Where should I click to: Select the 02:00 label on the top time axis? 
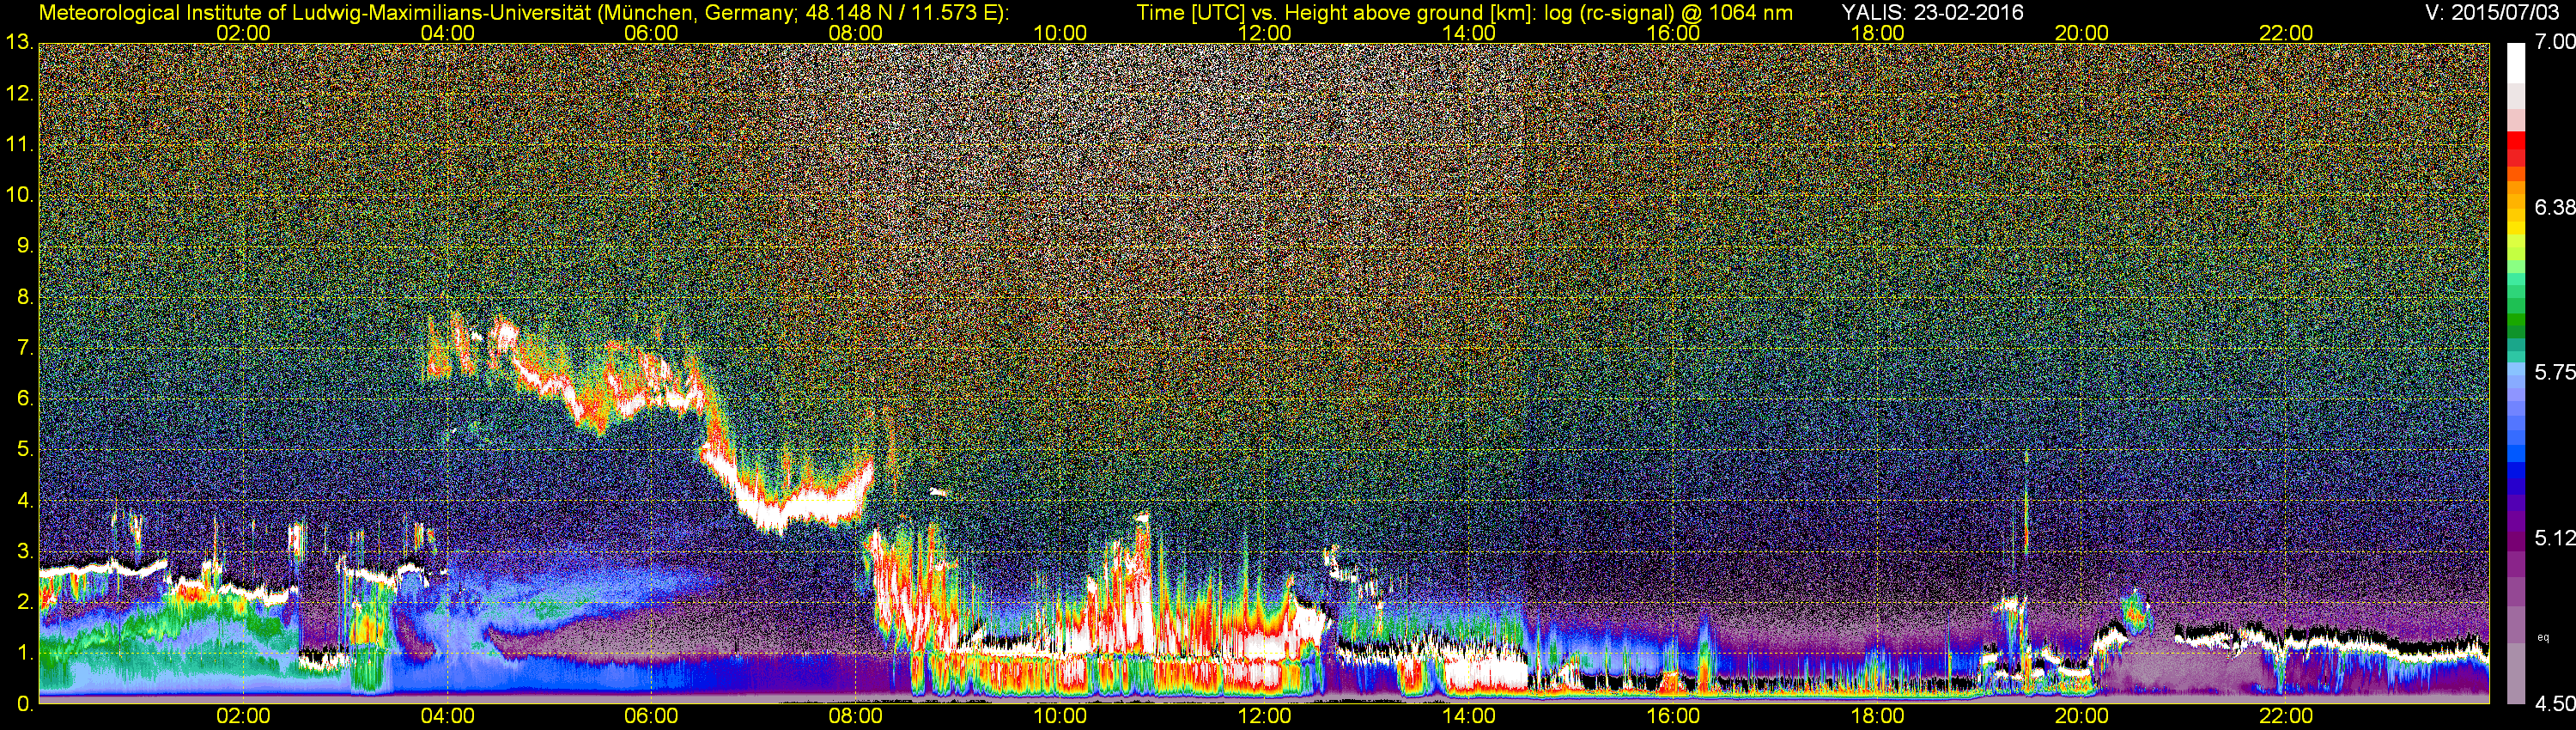coord(243,33)
